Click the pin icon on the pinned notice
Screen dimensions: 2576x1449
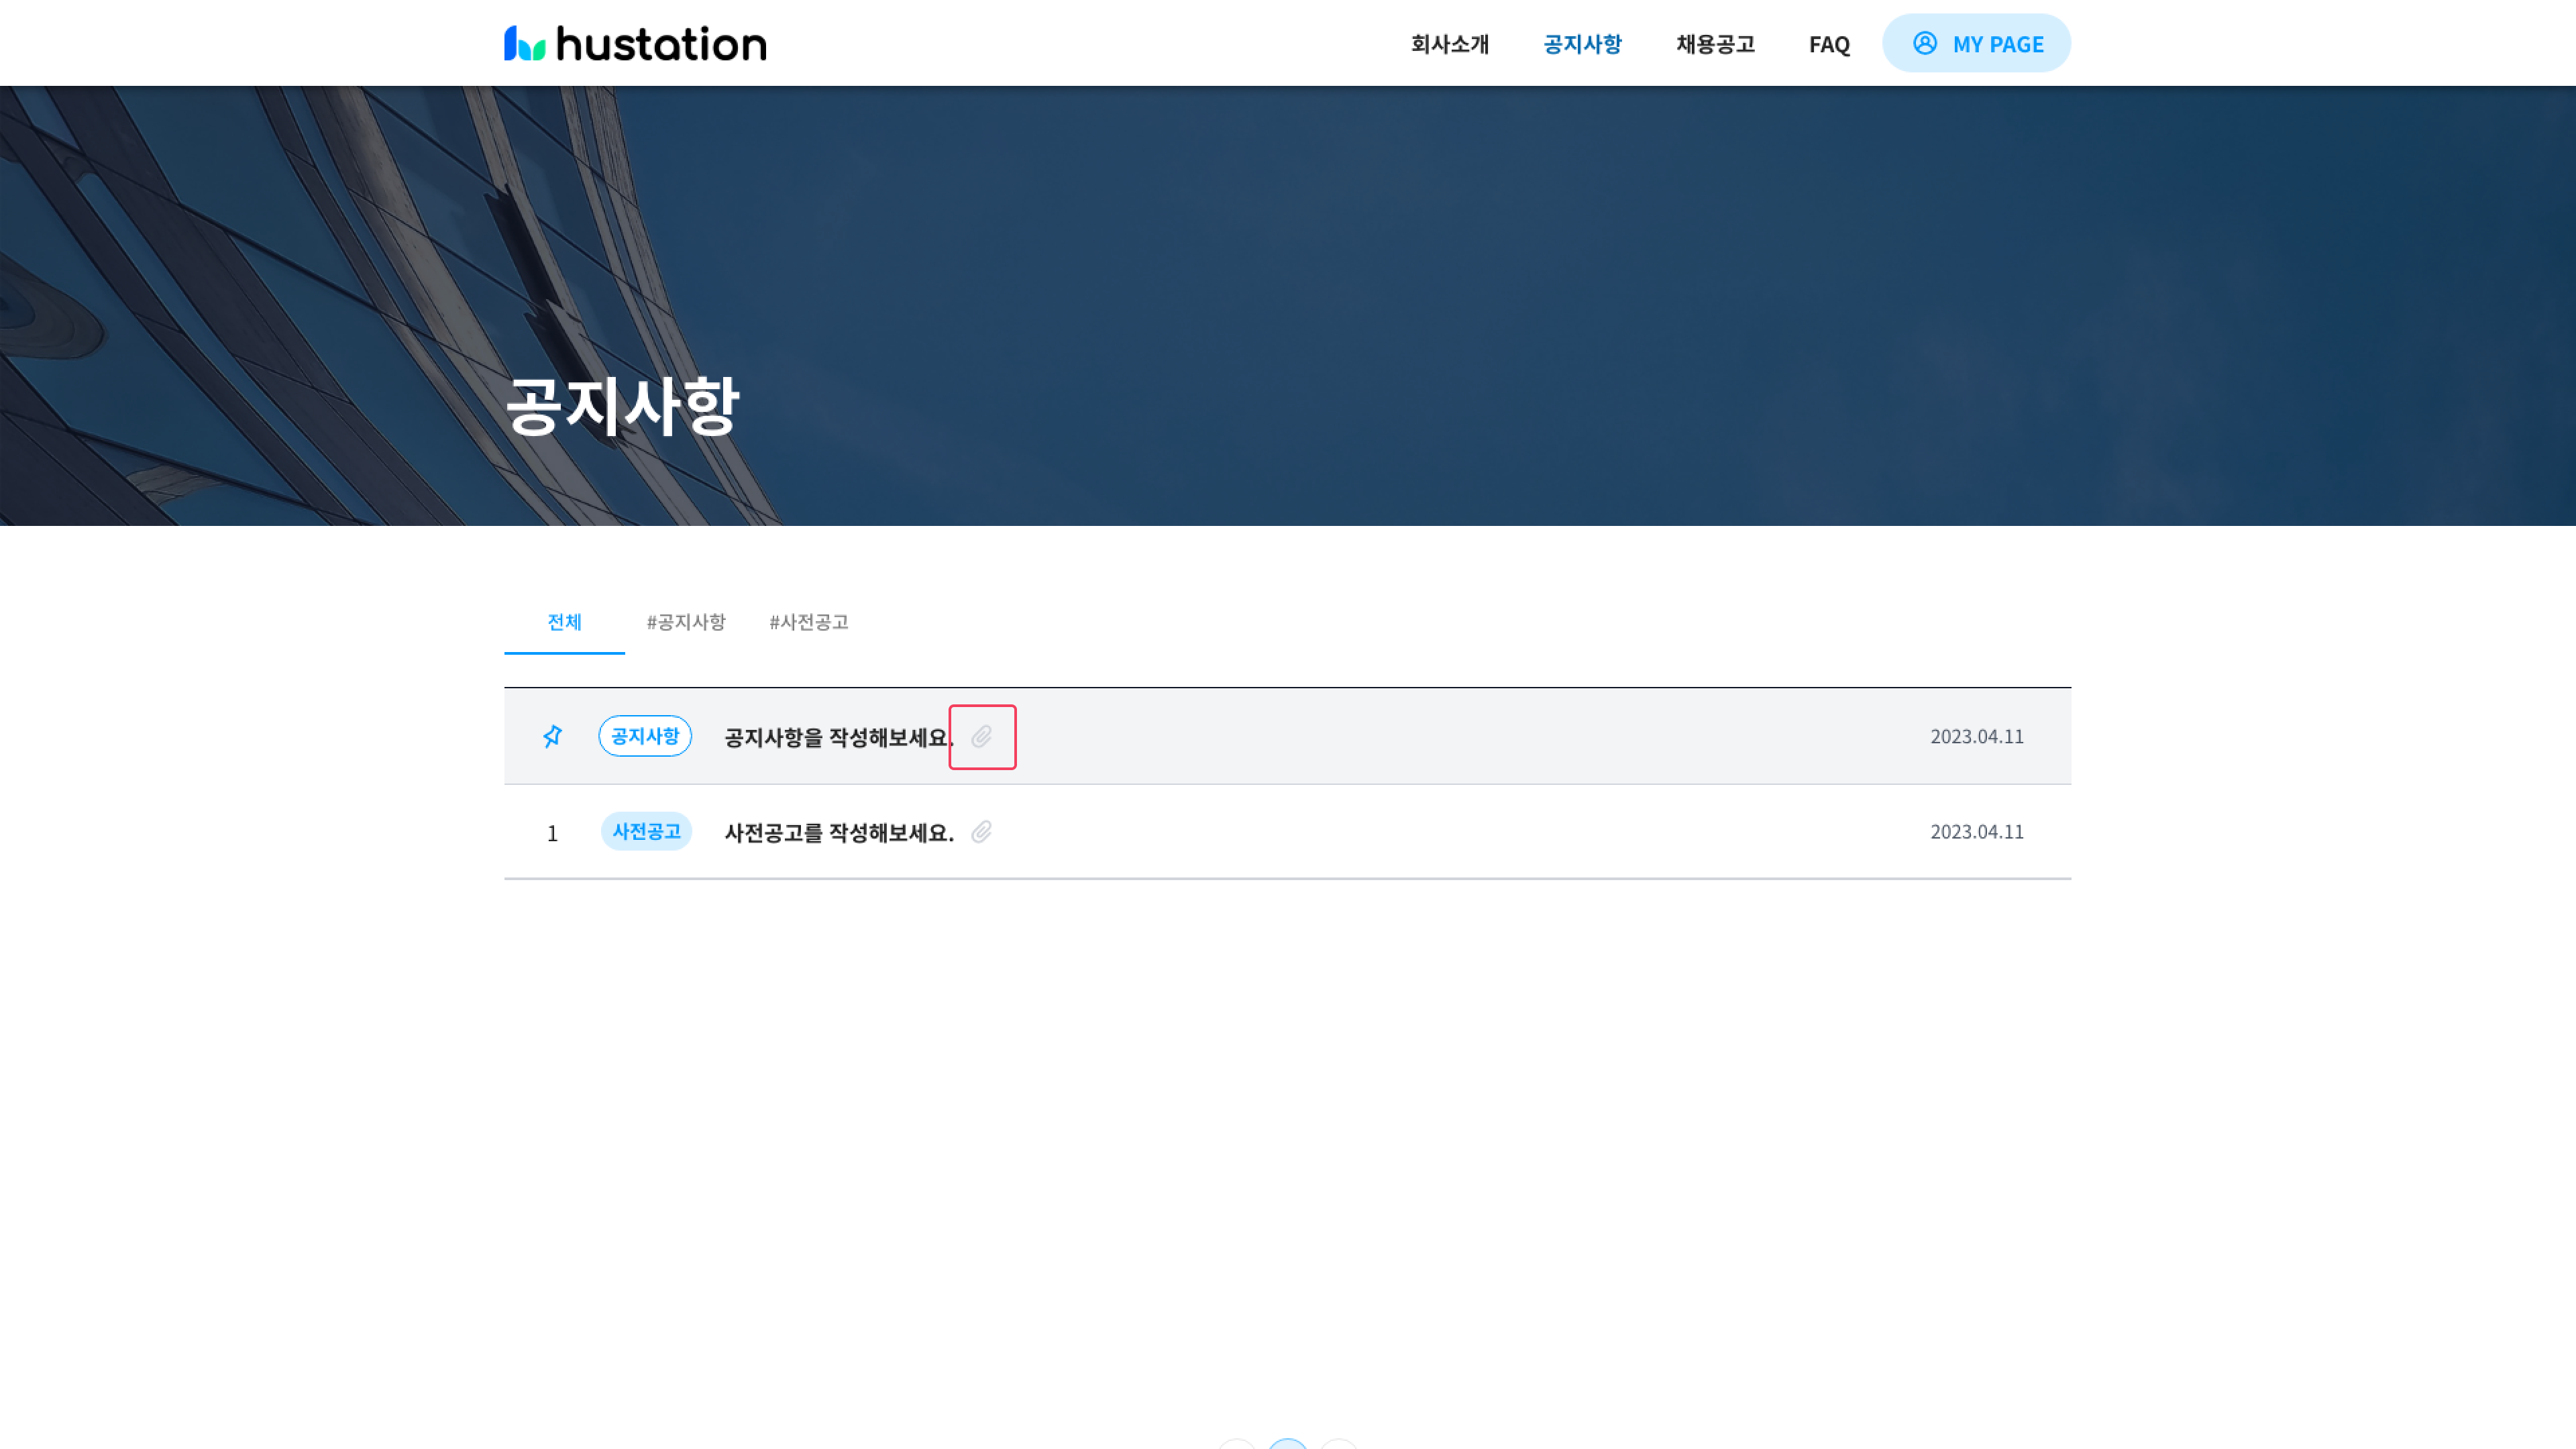tap(552, 736)
